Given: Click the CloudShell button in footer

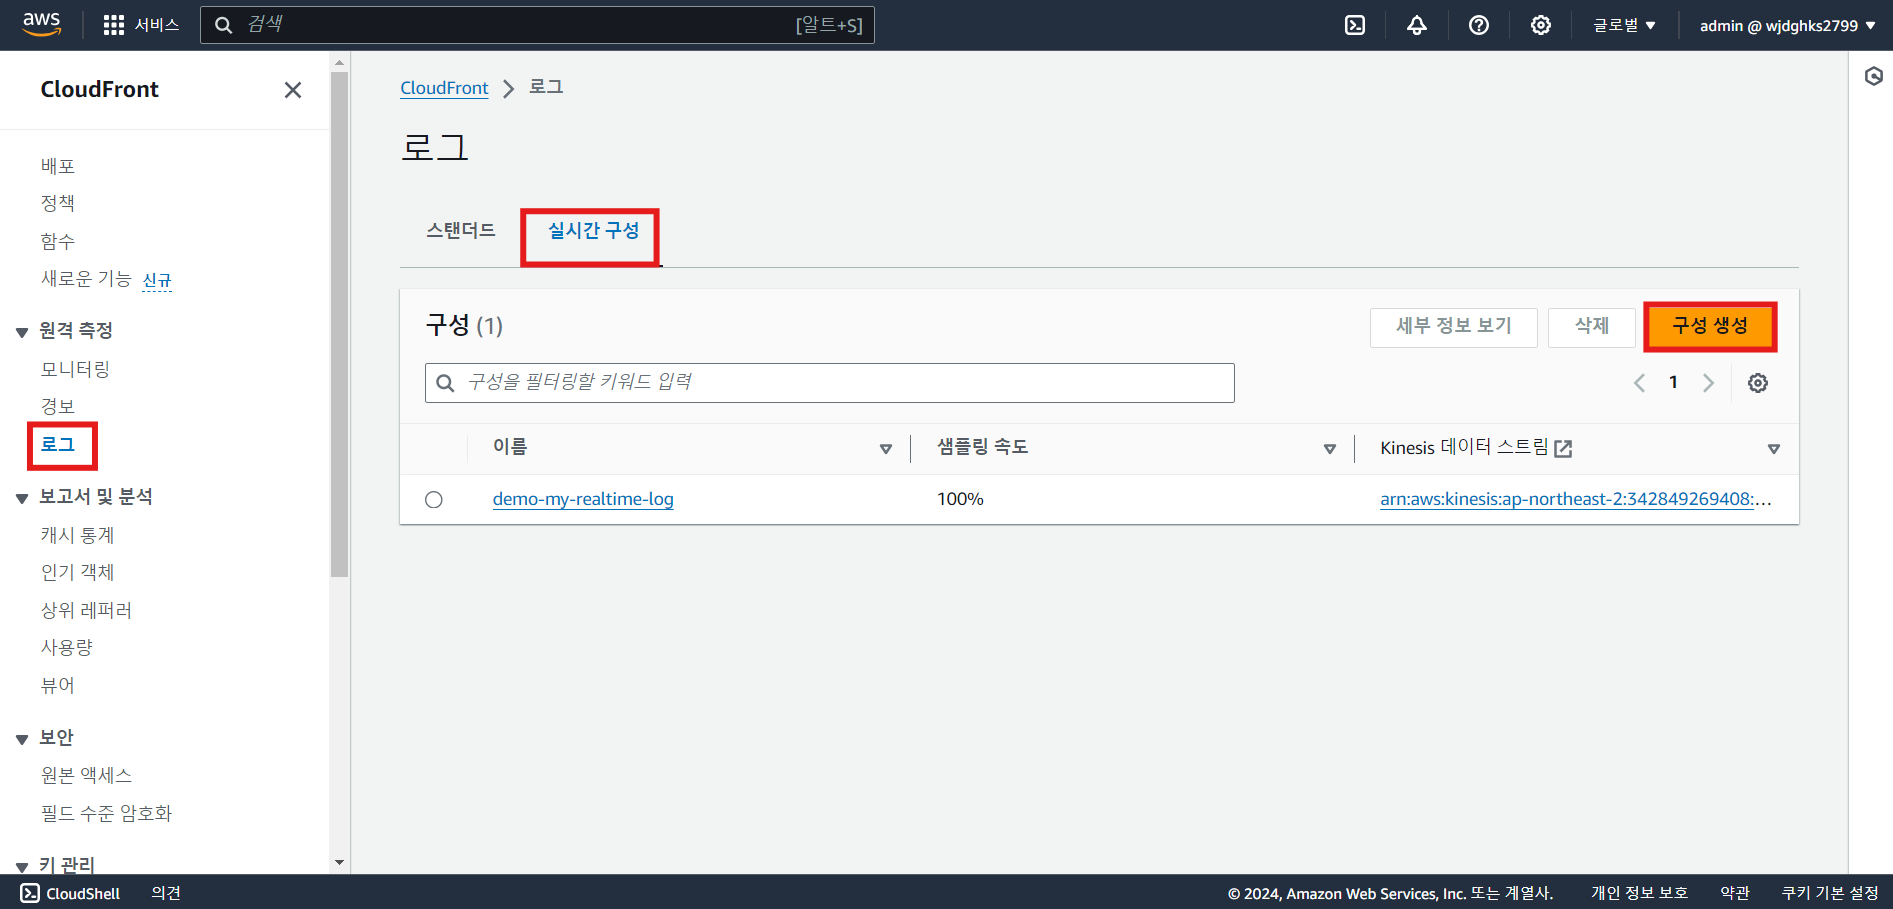Looking at the screenshot, I should pos(70,893).
